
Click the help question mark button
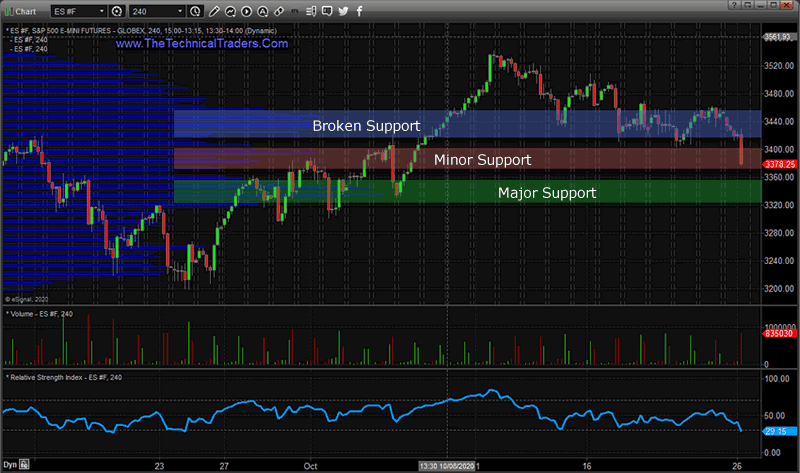pos(734,5)
